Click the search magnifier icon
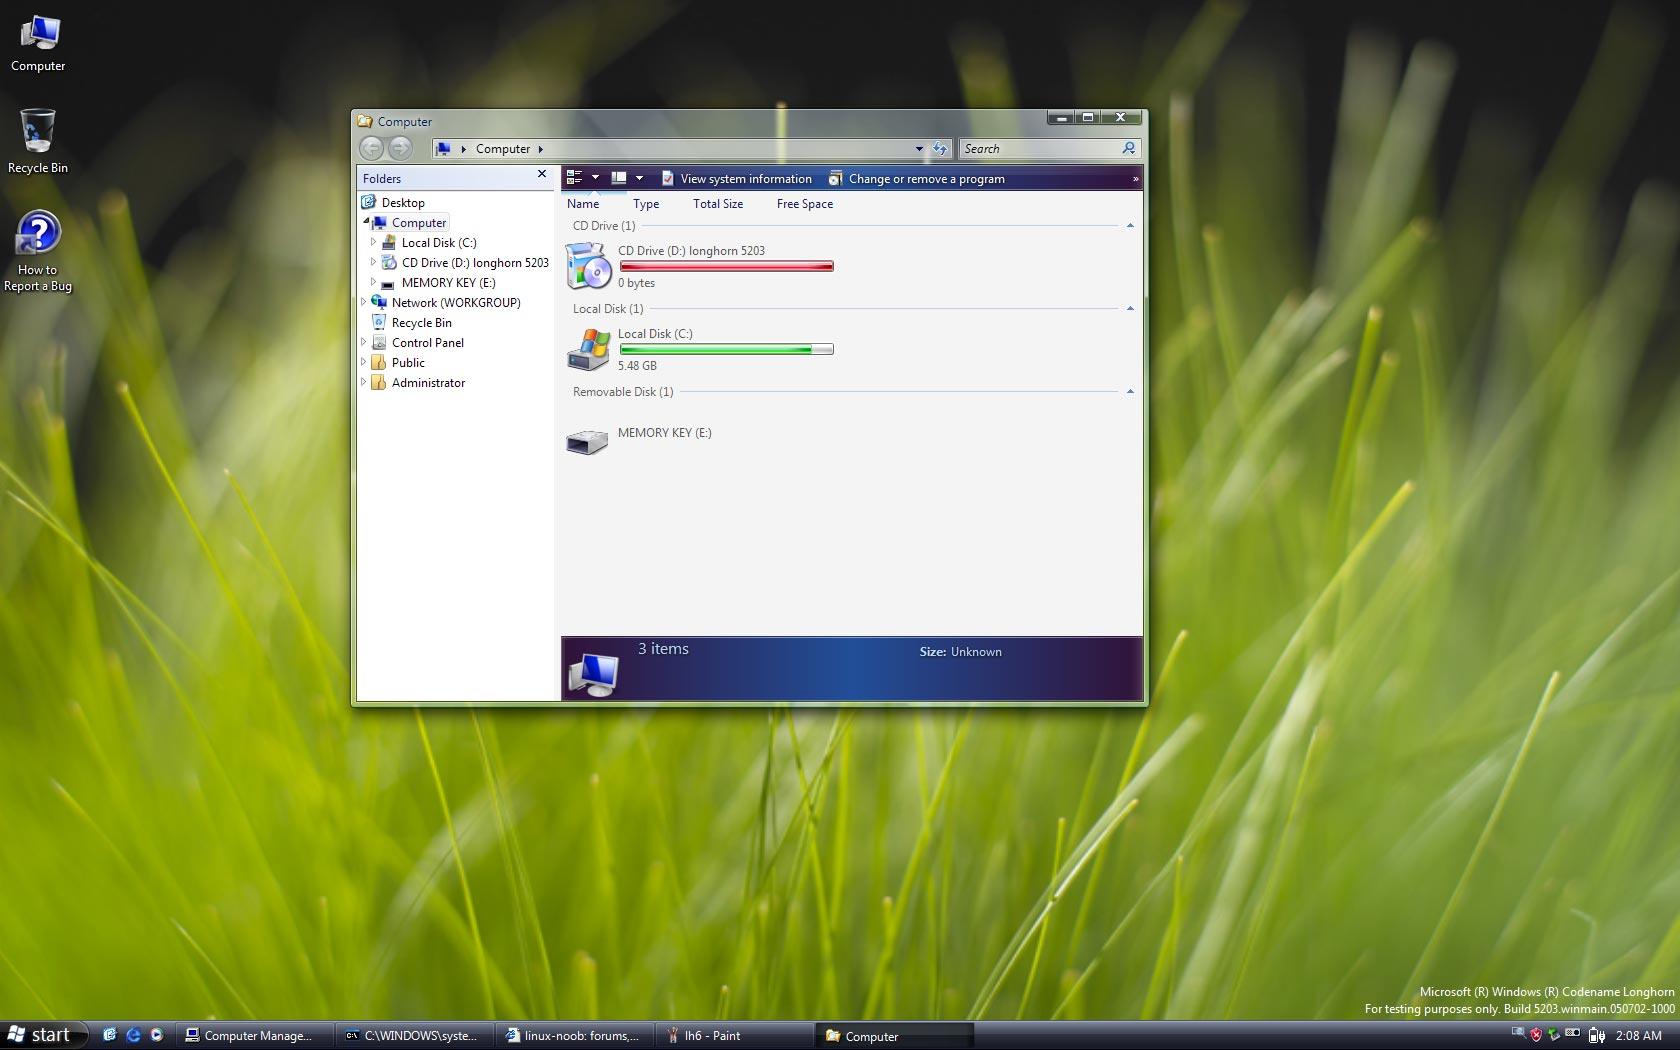The height and width of the screenshot is (1050, 1680). (1129, 148)
